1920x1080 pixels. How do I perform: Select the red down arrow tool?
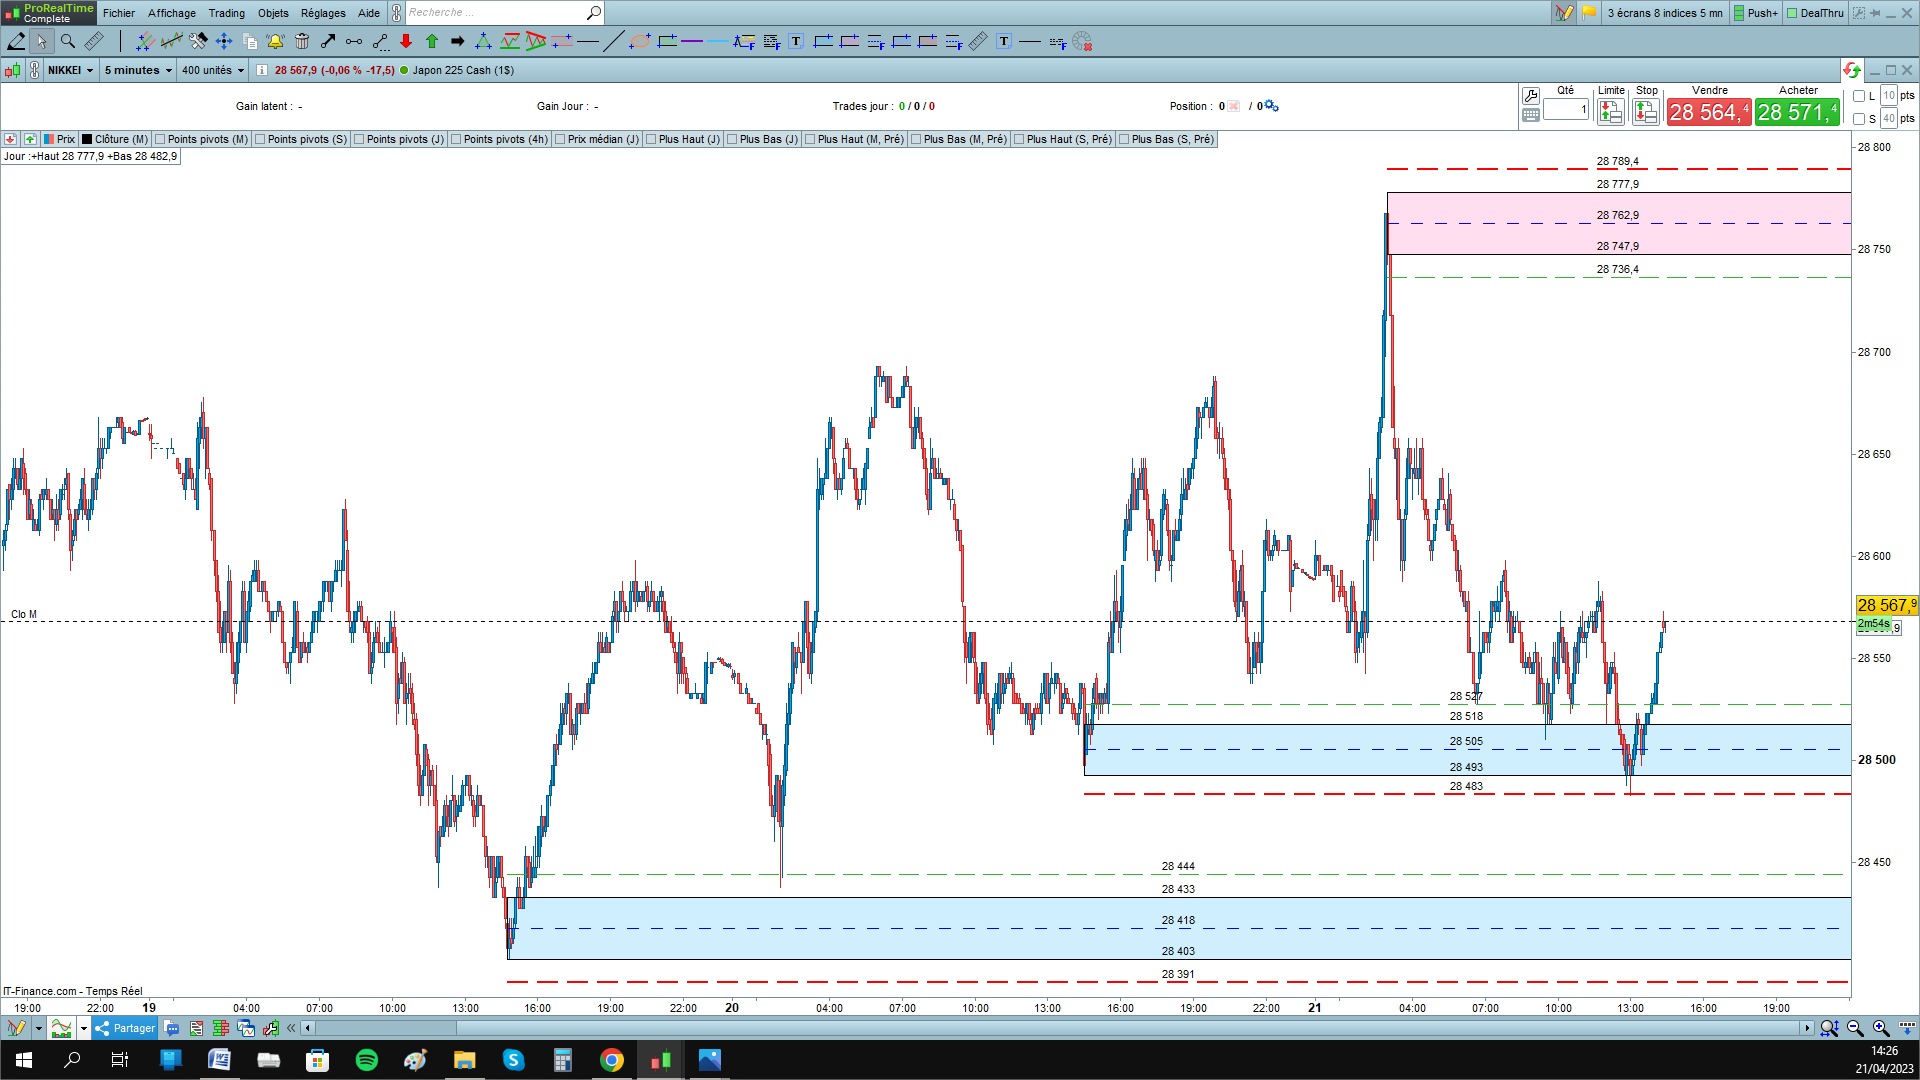tap(406, 41)
